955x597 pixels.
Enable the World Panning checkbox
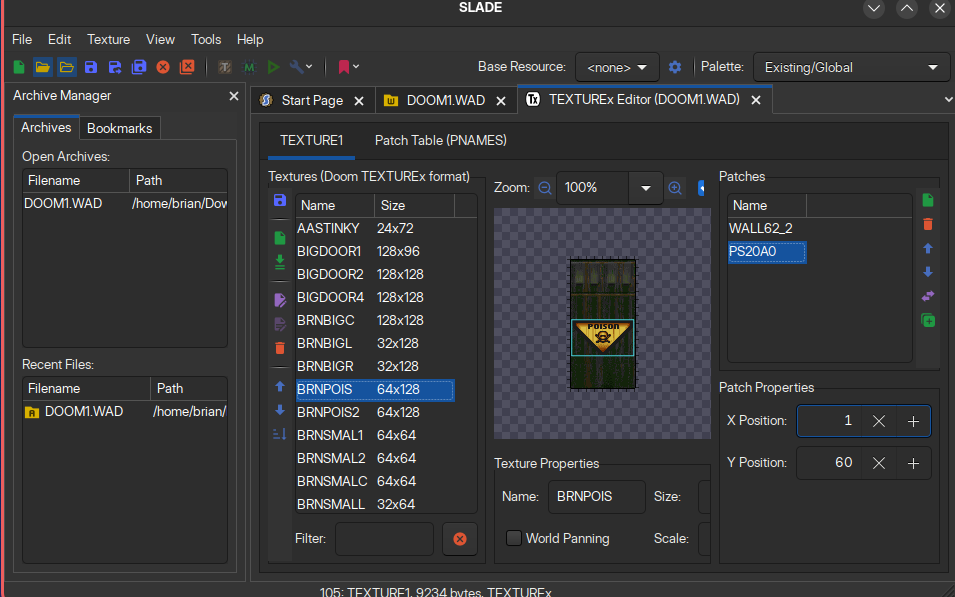(513, 538)
